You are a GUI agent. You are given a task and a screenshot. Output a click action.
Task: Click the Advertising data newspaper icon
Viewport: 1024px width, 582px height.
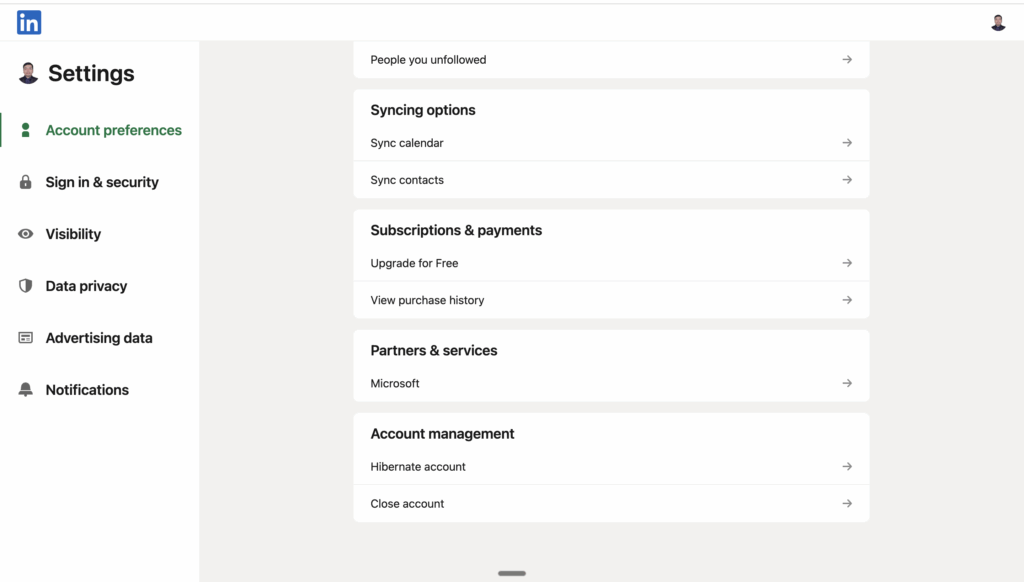26,338
